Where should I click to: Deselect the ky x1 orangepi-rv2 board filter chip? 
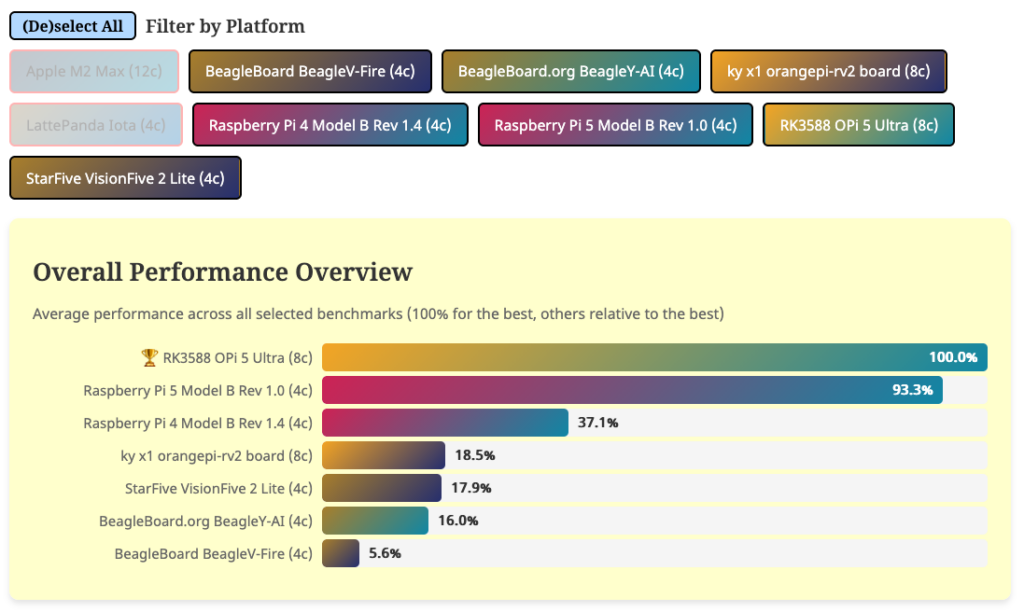pyautogui.click(x=828, y=71)
